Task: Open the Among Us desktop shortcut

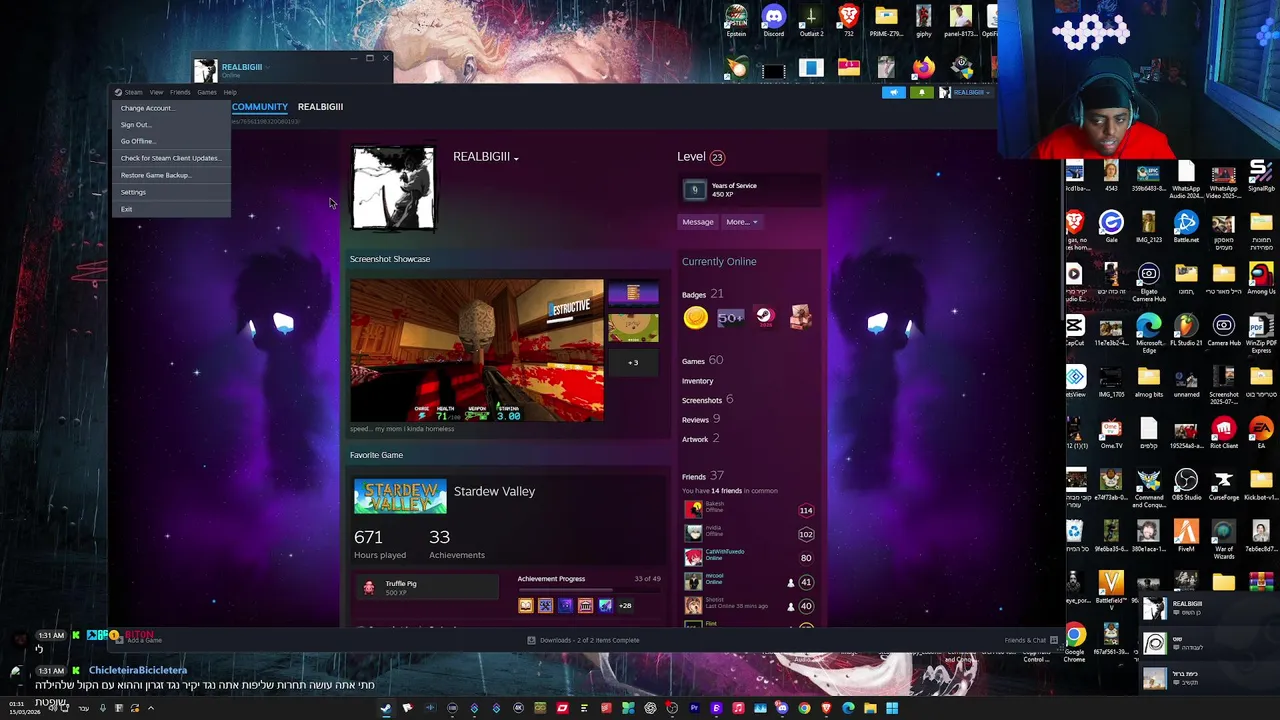Action: (1261, 278)
